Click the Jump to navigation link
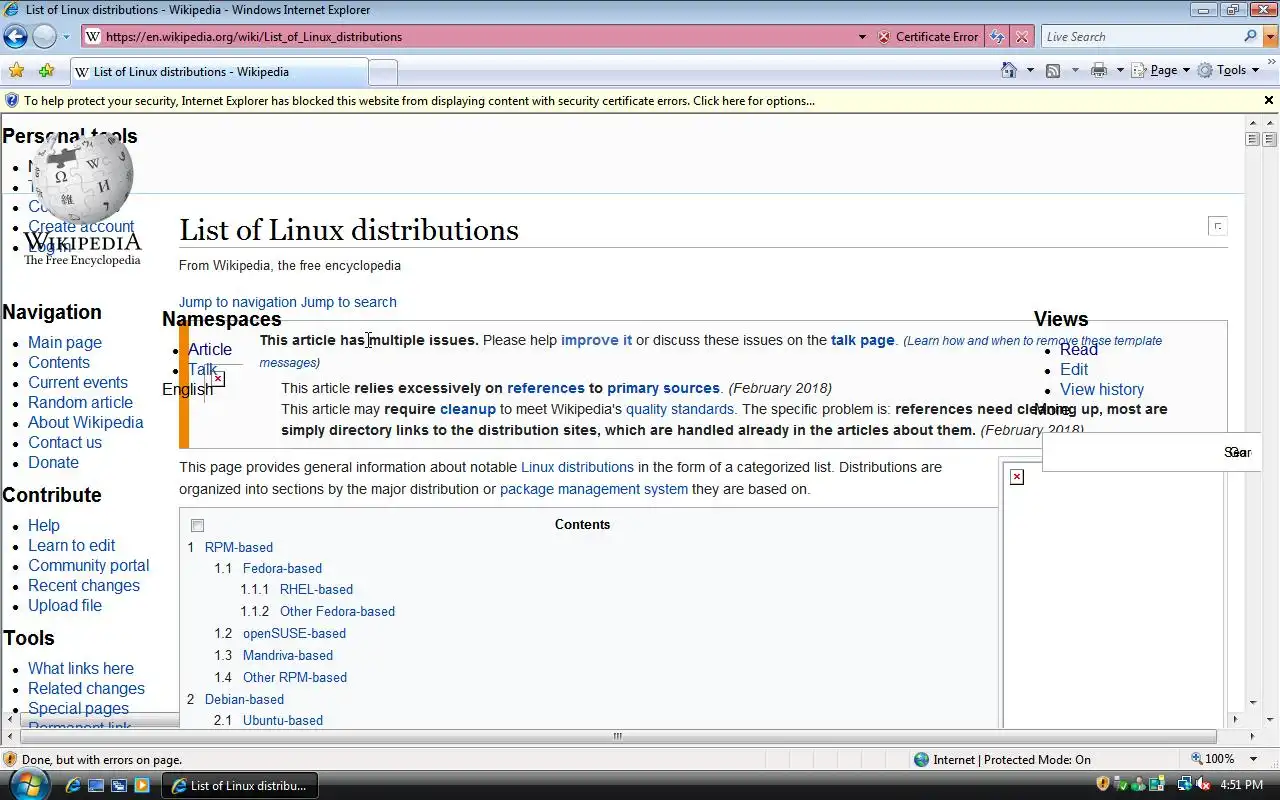The width and height of the screenshot is (1280, 800). coord(238,302)
